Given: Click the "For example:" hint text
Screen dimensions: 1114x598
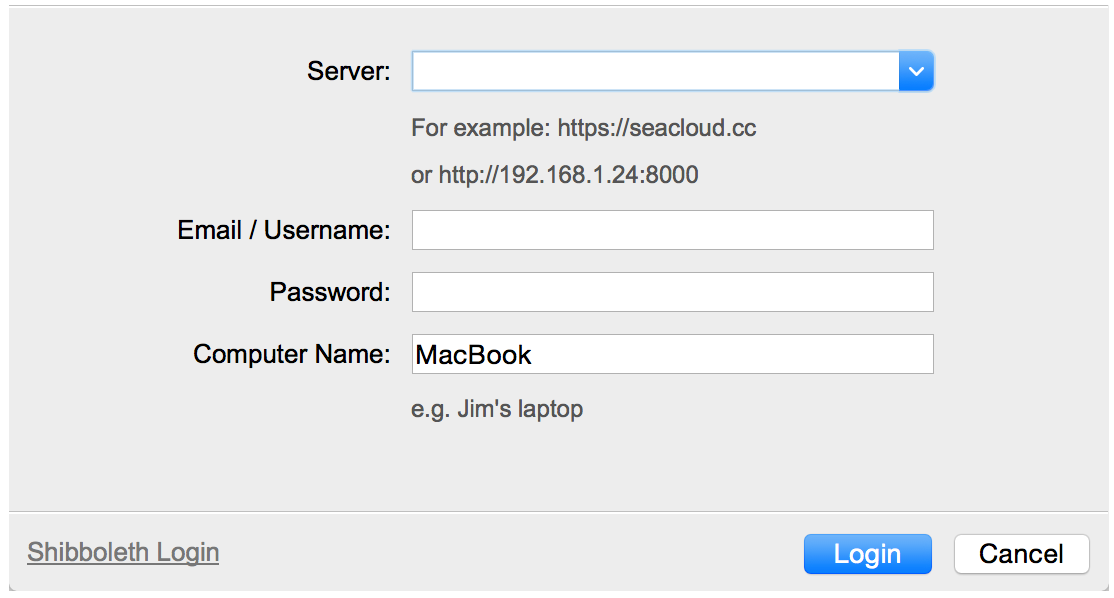Looking at the screenshot, I should (x=480, y=128).
